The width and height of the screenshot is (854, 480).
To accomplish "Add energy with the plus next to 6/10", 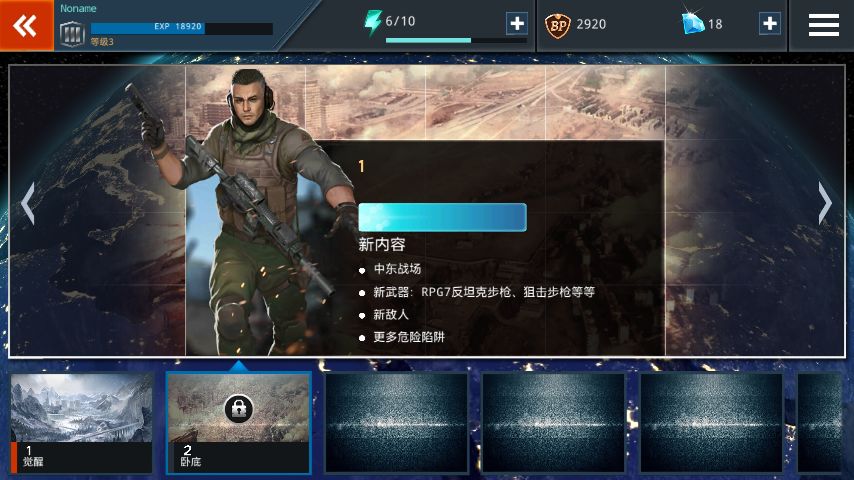I will tap(516, 23).
